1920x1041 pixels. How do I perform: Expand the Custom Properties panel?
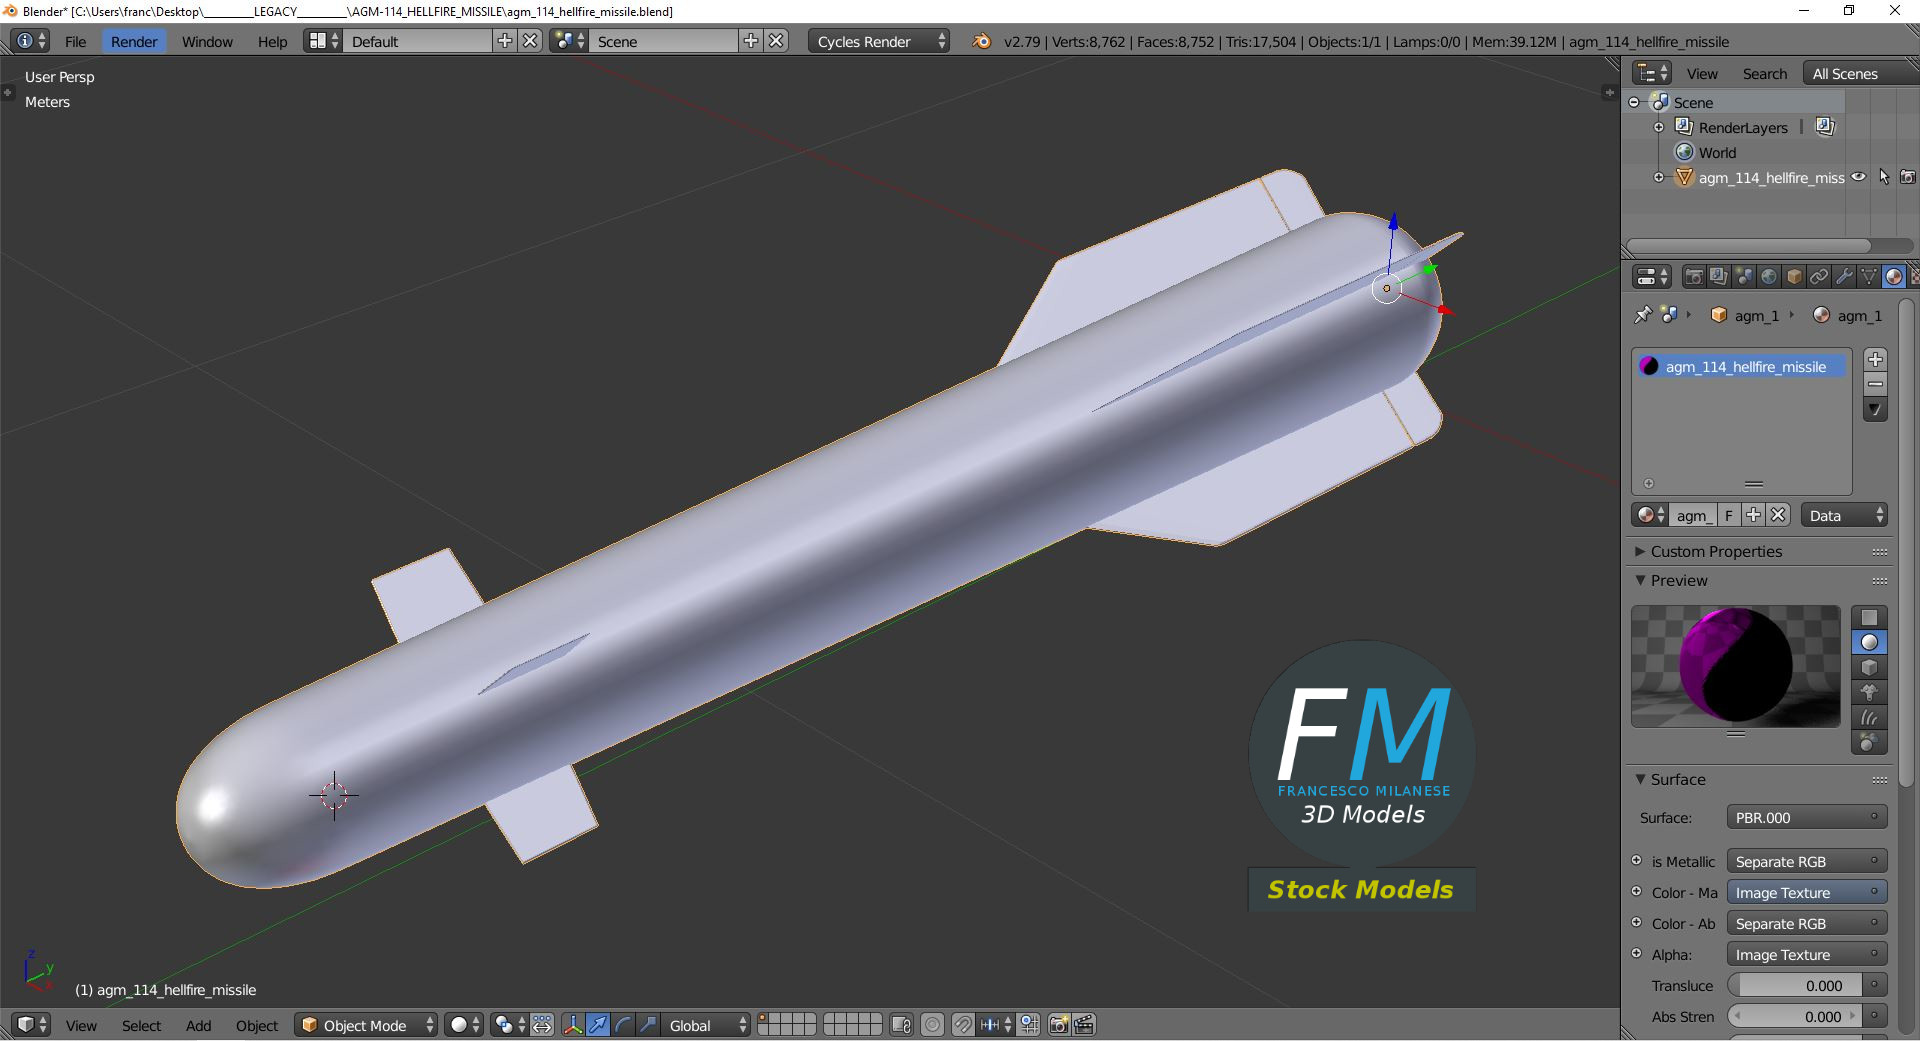point(1640,551)
